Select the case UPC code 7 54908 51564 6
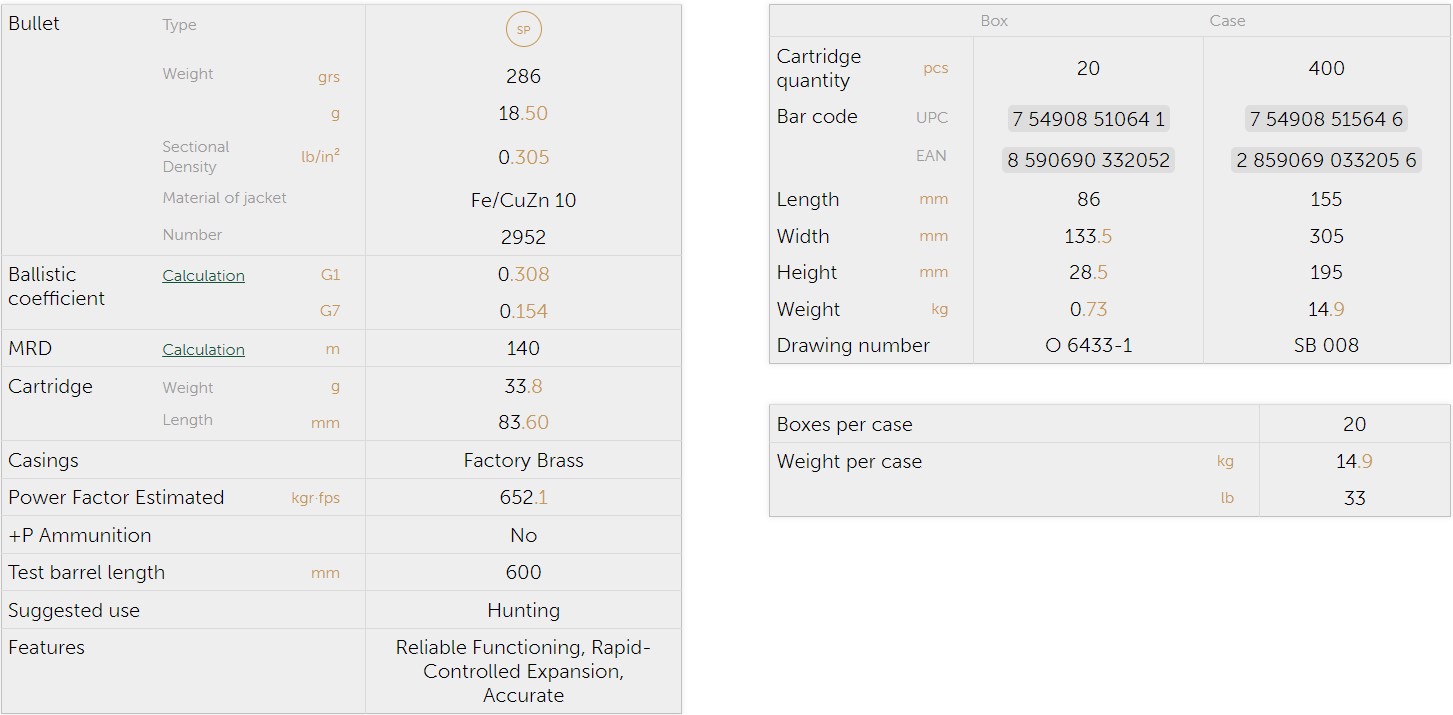The width and height of the screenshot is (1453, 715). click(1325, 119)
